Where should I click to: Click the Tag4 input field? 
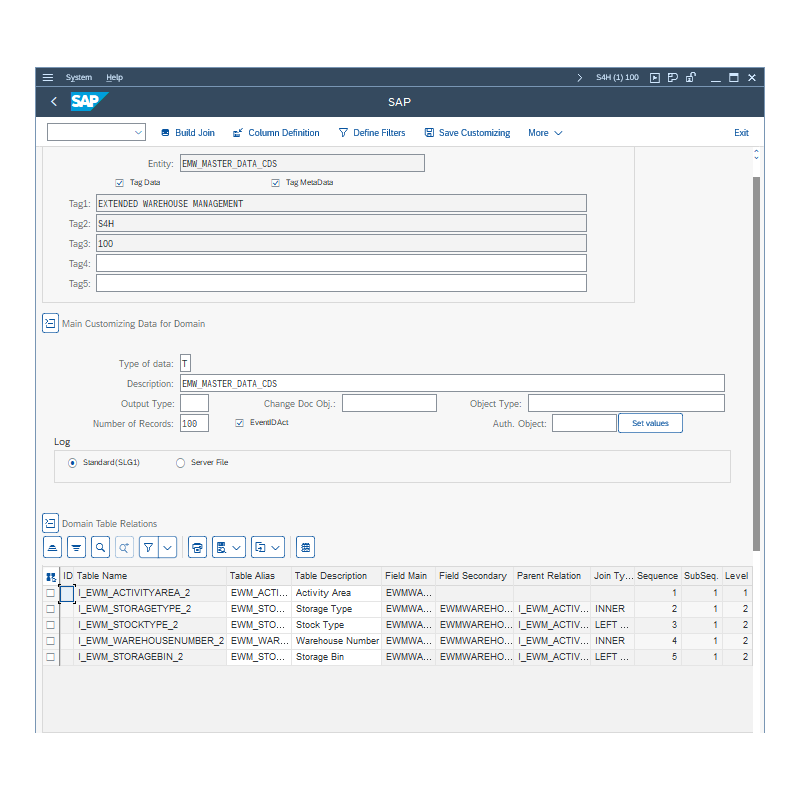pos(340,263)
